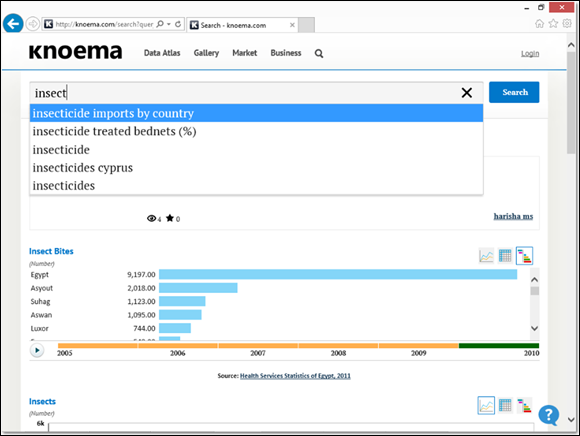Screen dimensions: 580x436
Task: Open browser favorites star icon
Action: point(553,24)
